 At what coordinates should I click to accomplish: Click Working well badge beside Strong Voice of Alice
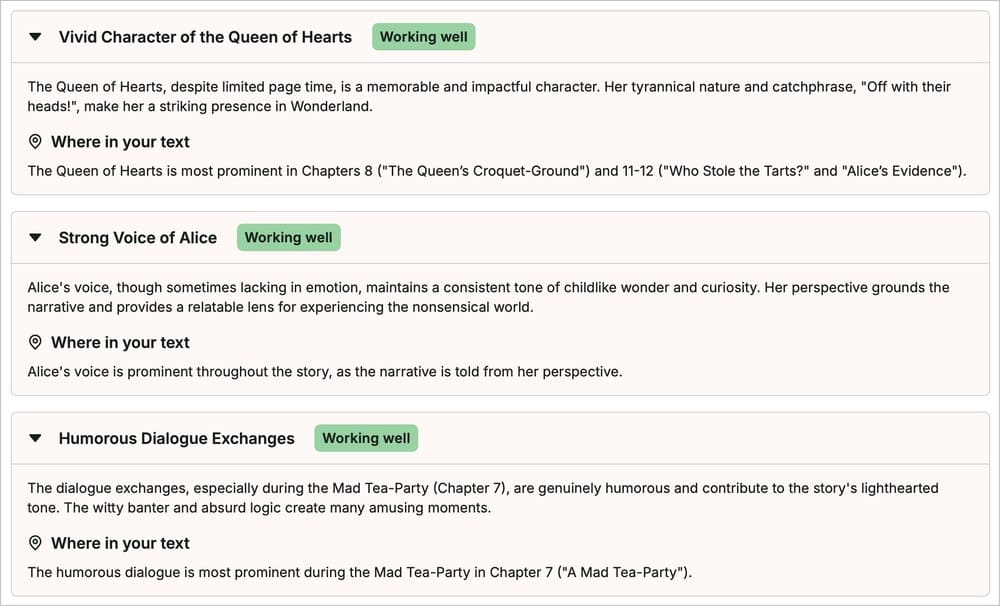[x=289, y=237]
